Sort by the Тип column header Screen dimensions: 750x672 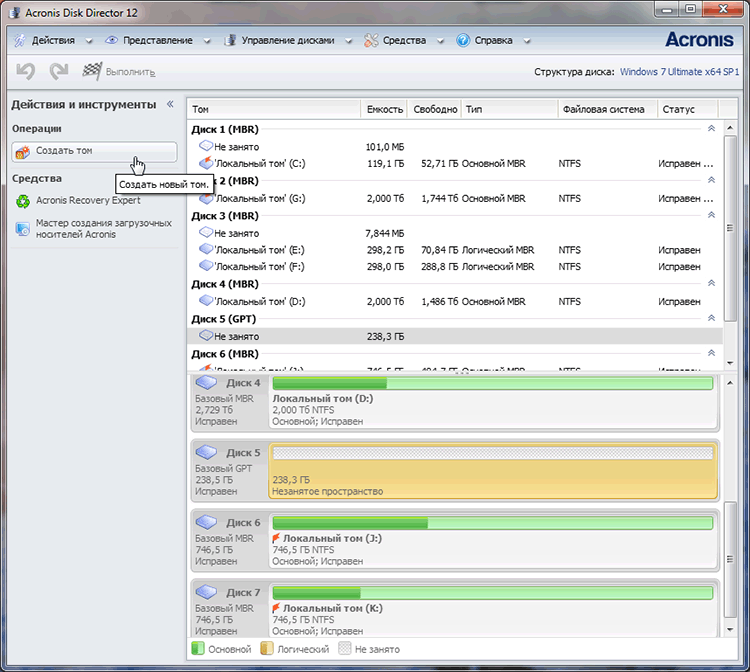[x=509, y=109]
